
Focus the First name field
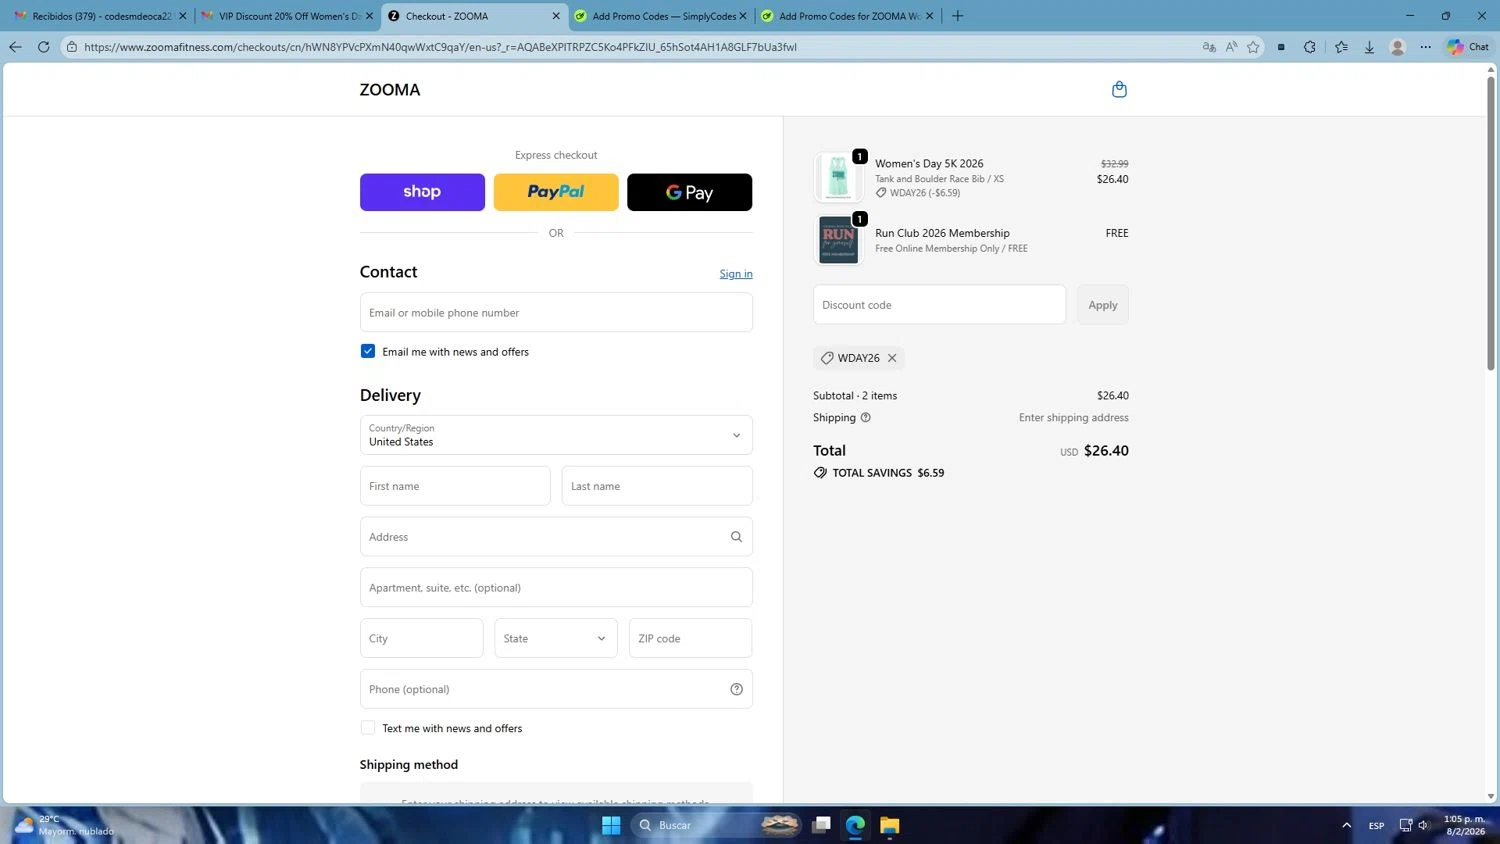[455, 486]
